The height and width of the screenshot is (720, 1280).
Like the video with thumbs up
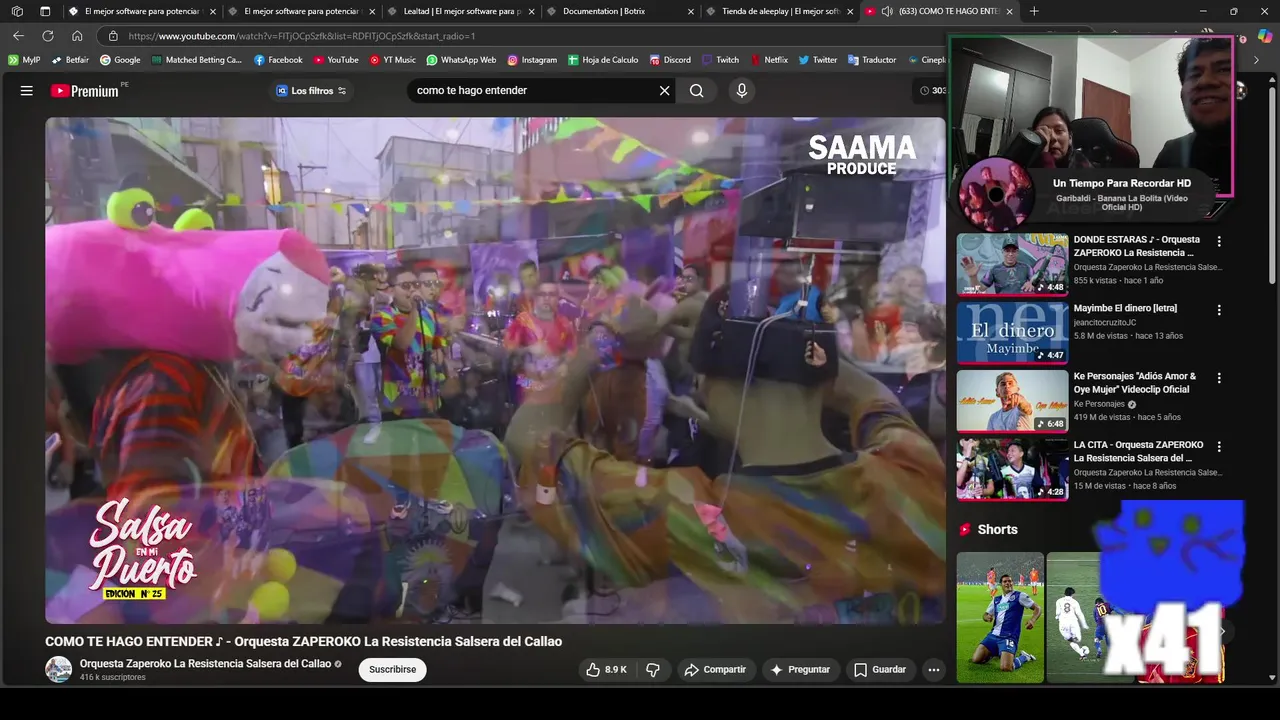pyautogui.click(x=607, y=669)
